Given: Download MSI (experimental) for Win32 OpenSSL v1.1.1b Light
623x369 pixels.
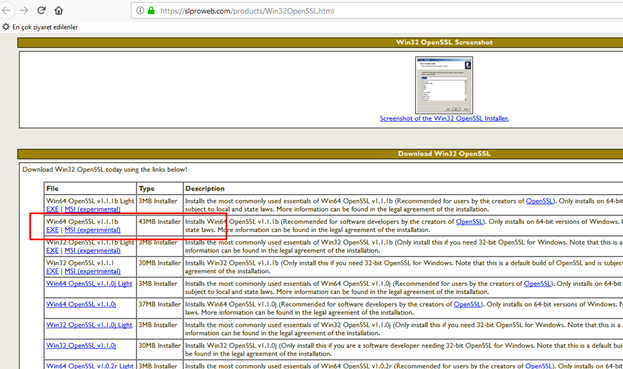Looking at the screenshot, I should tap(93, 251).
